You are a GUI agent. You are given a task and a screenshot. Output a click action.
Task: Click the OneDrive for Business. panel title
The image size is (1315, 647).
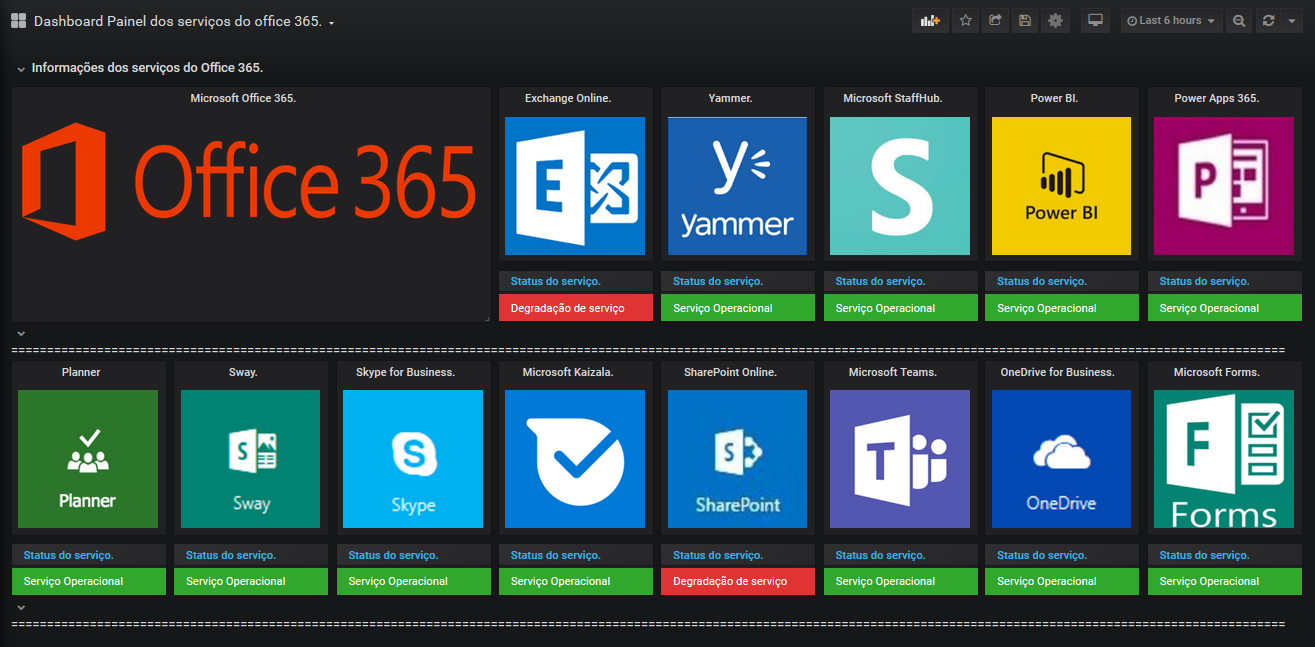[1057, 372]
